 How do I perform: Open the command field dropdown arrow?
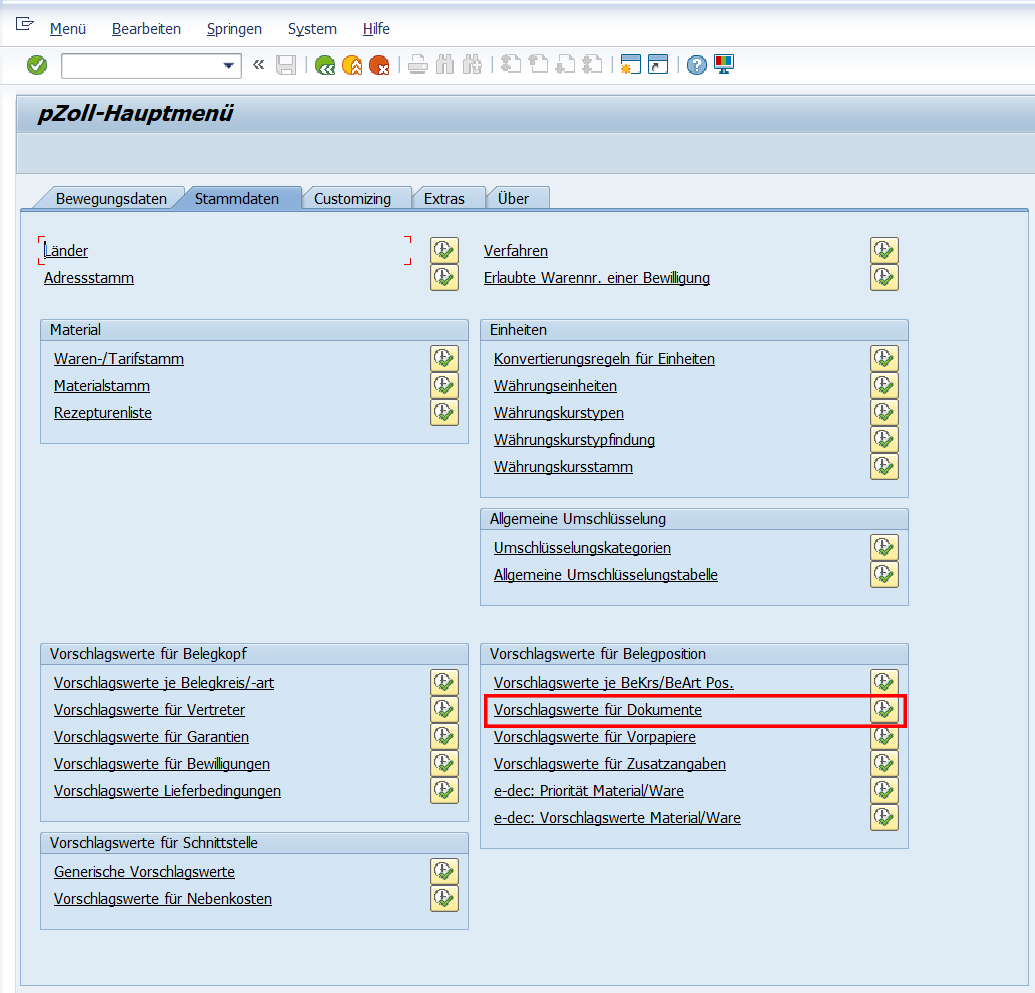point(229,66)
